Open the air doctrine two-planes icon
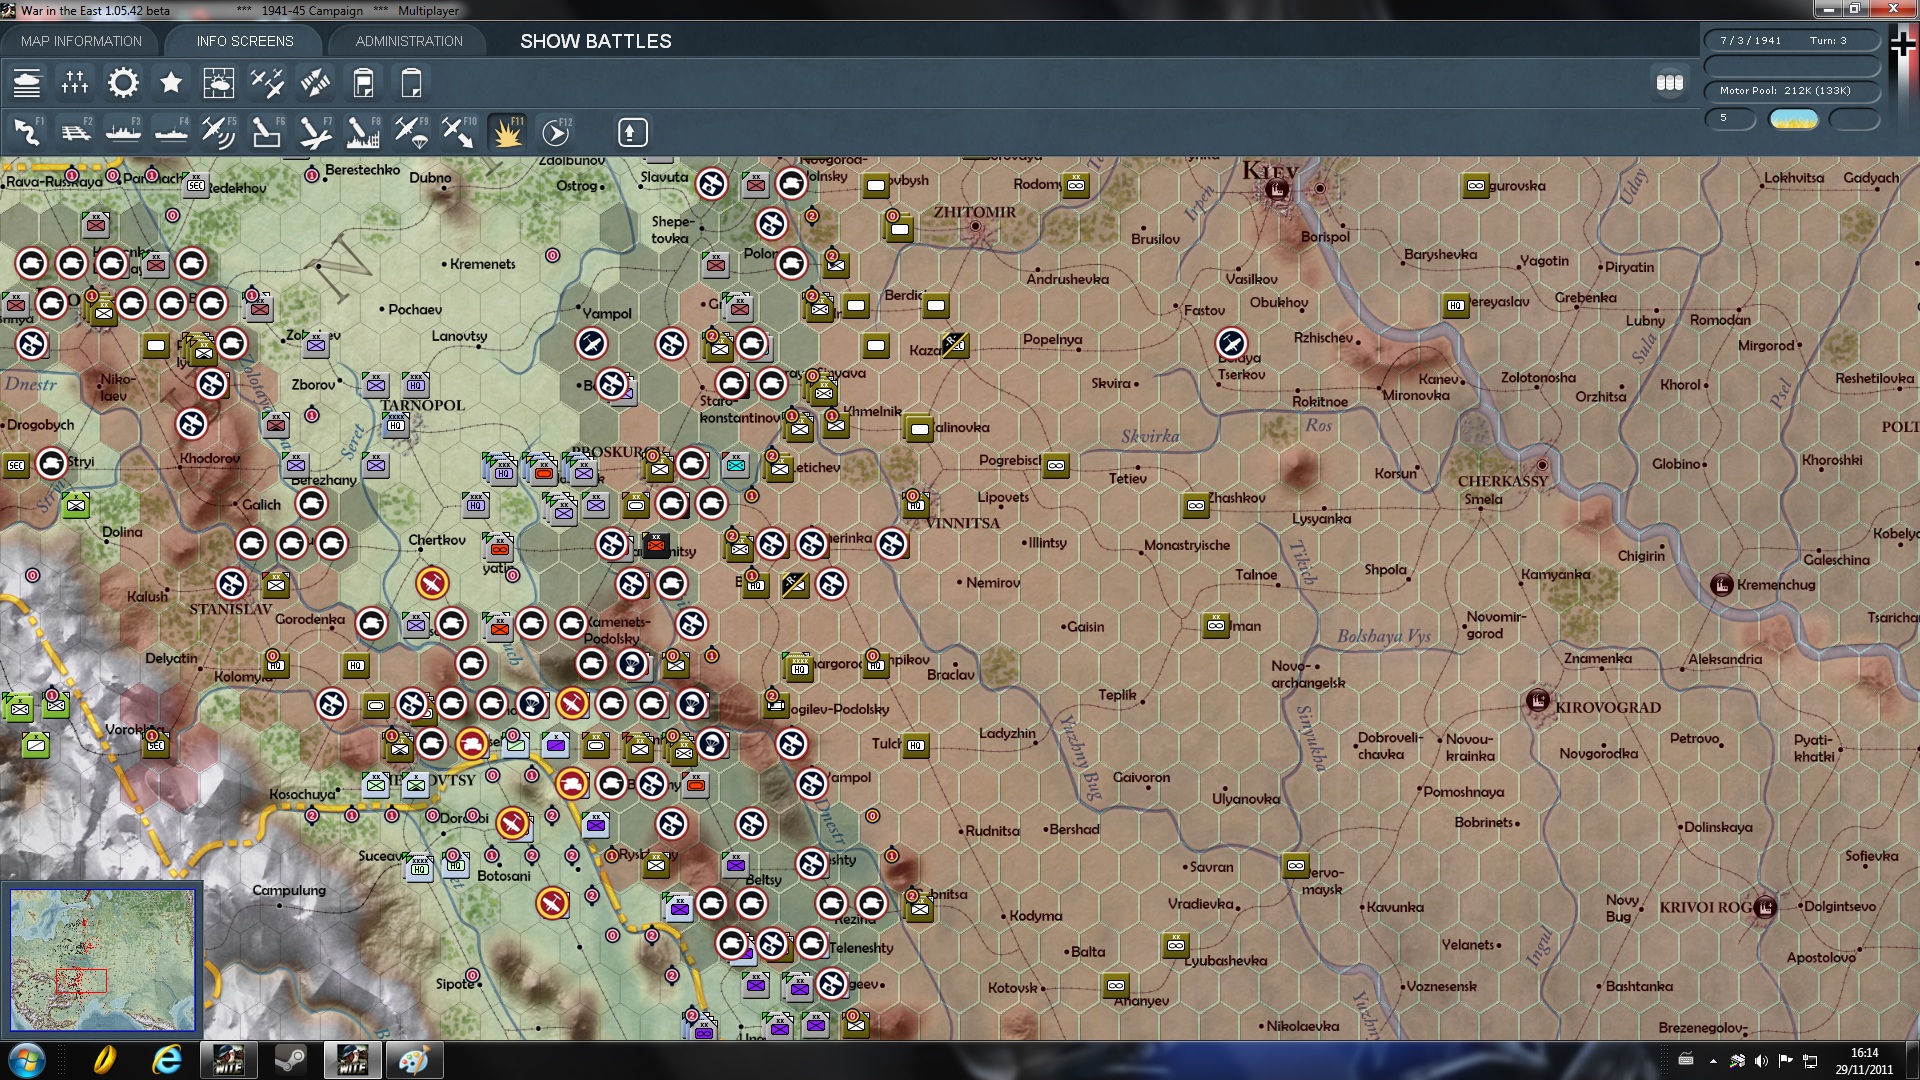Image resolution: width=1920 pixels, height=1080 pixels. pos(267,83)
